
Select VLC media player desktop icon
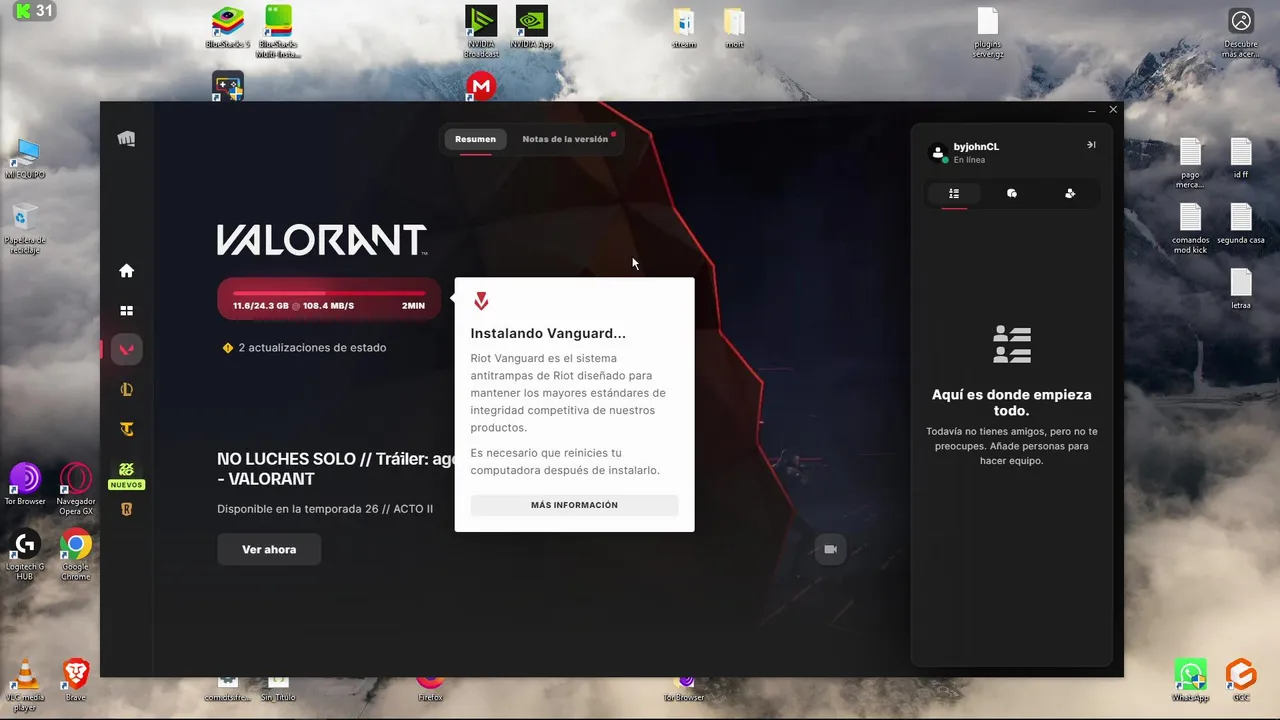[25, 684]
